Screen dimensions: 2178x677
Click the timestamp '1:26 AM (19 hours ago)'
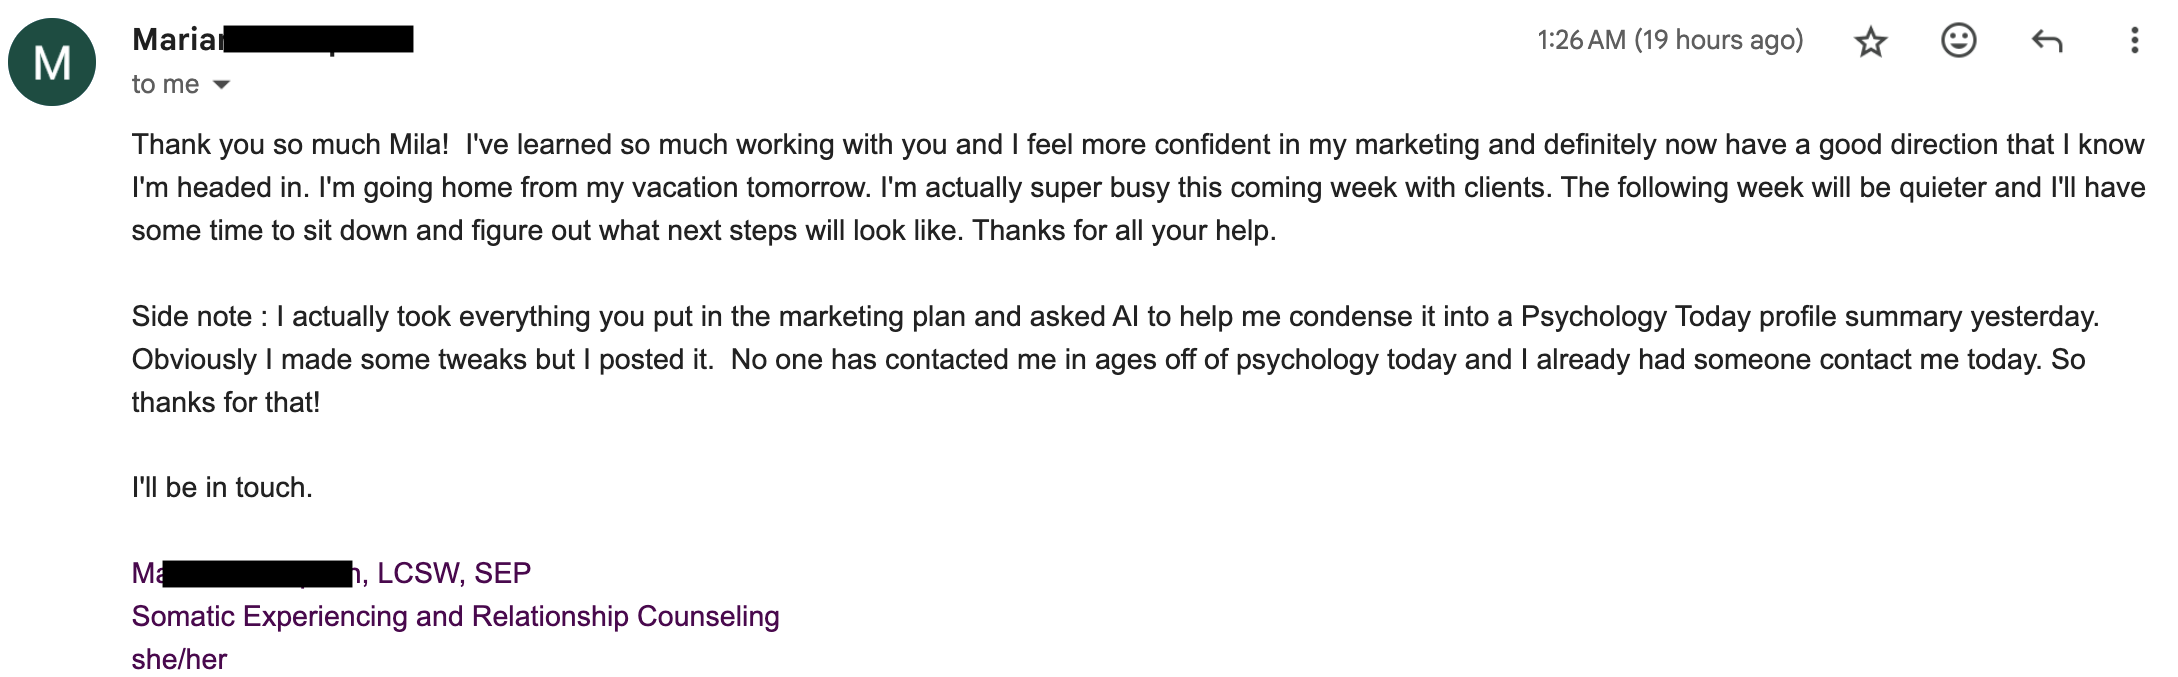(1668, 40)
